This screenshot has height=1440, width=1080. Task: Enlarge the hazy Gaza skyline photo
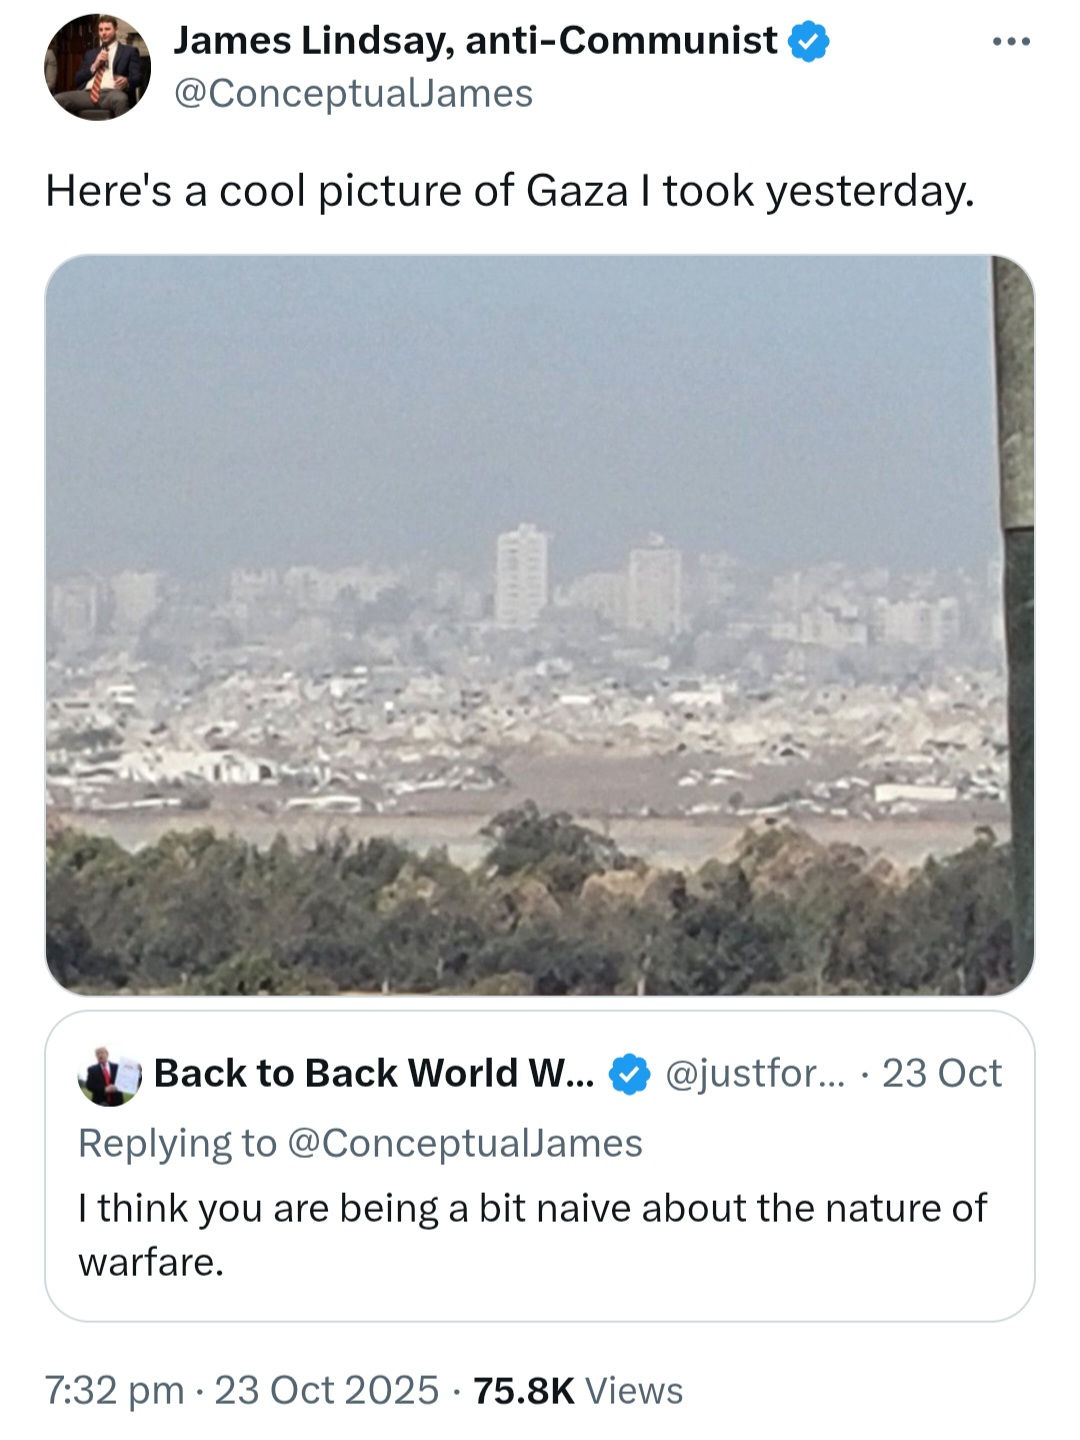540,625
